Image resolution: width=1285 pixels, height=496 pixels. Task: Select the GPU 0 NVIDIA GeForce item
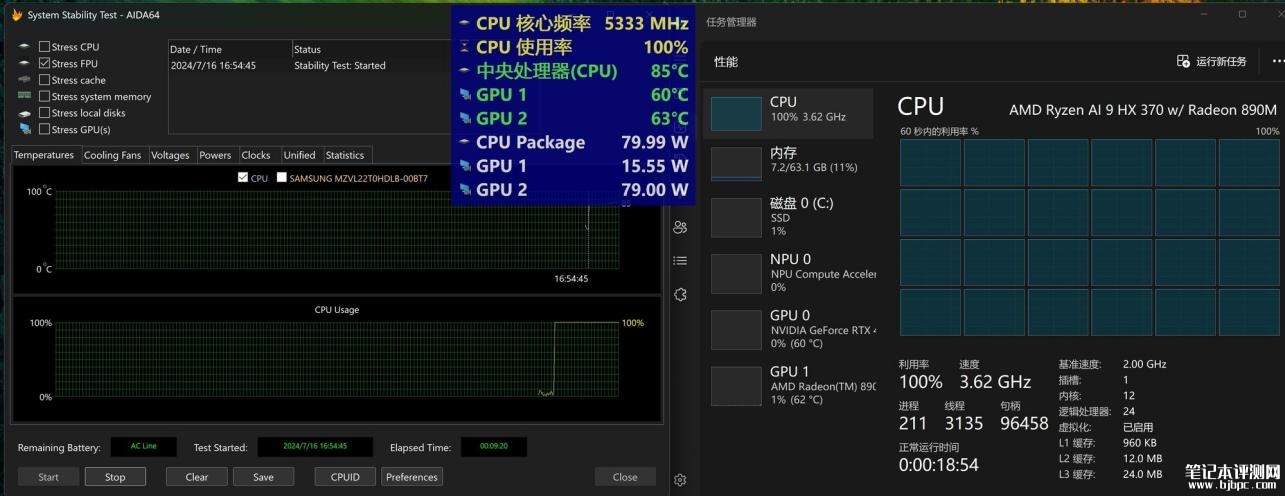pos(788,328)
